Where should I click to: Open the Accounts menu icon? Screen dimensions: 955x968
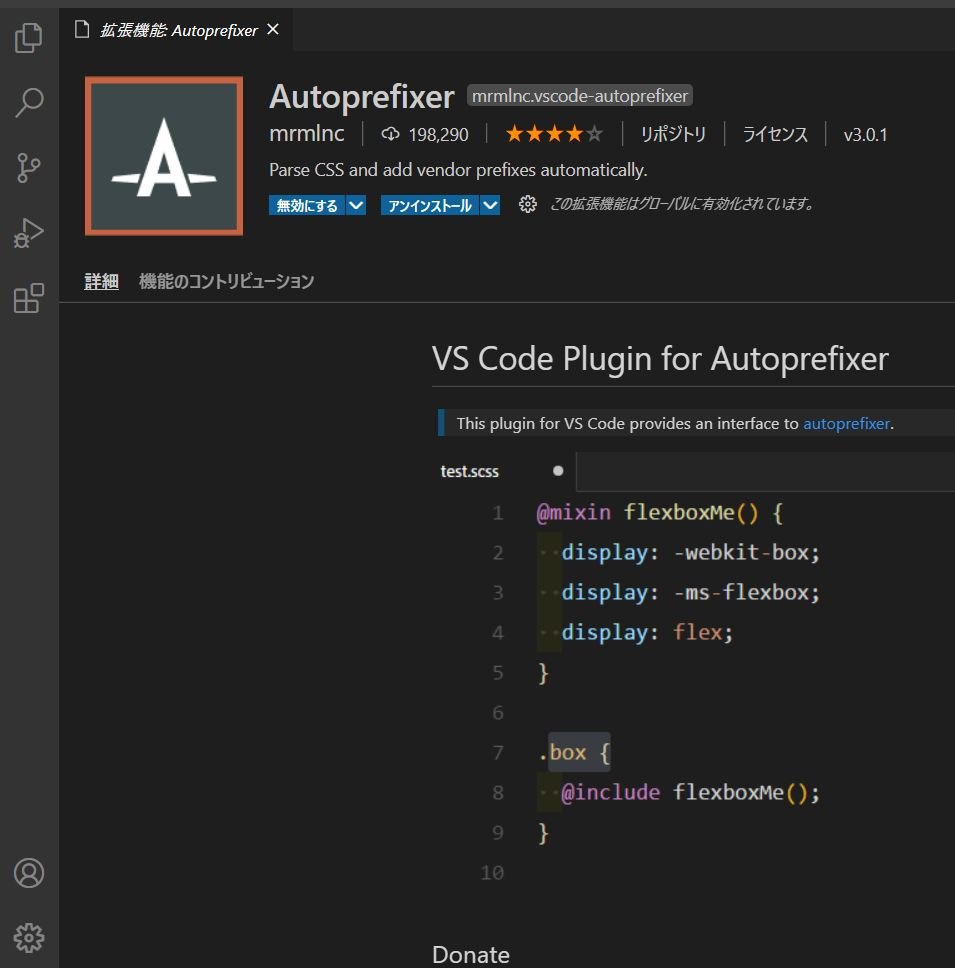pos(29,873)
